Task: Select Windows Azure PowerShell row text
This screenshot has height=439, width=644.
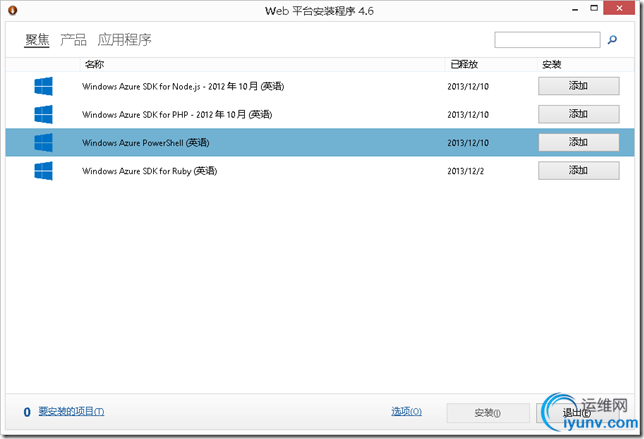Action: point(146,143)
